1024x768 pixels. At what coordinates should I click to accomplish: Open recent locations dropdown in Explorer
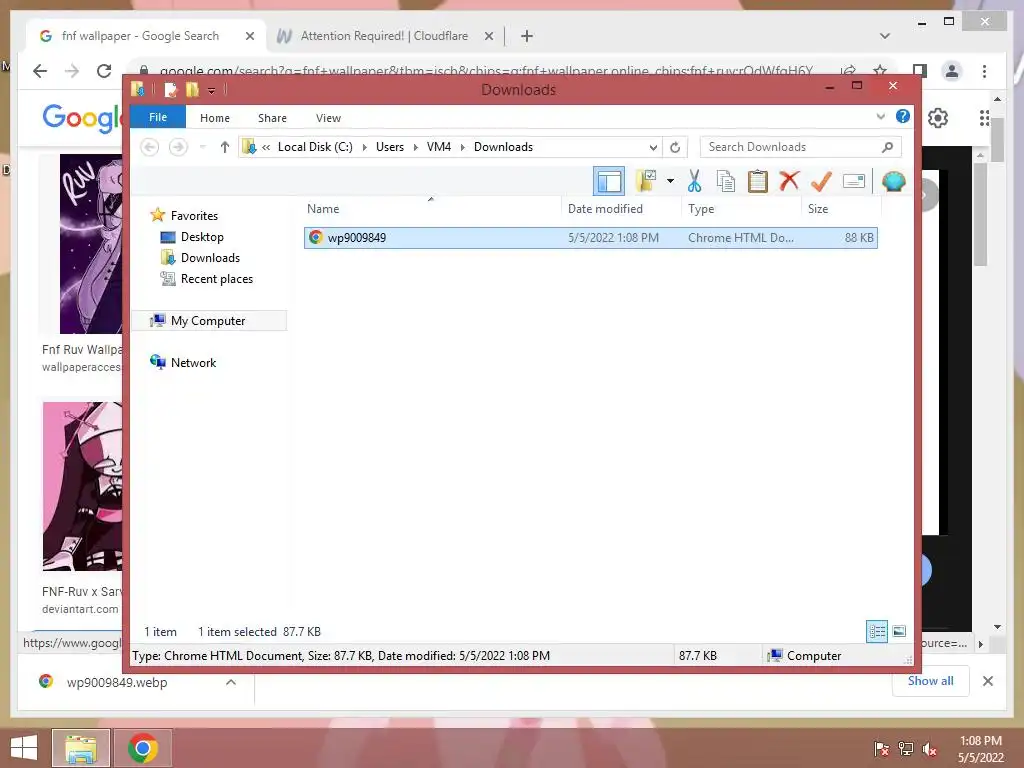(202, 147)
